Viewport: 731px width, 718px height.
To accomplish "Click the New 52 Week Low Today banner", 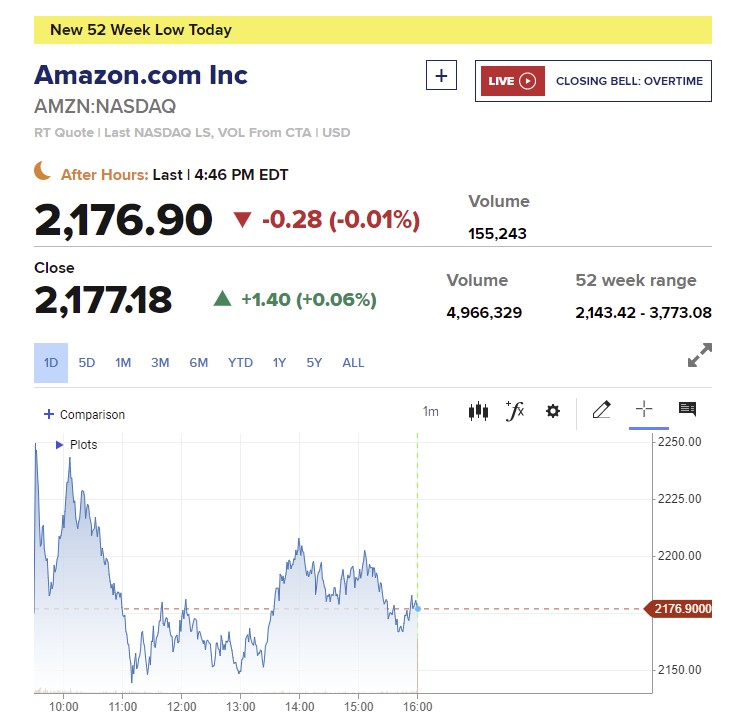I will [372, 30].
